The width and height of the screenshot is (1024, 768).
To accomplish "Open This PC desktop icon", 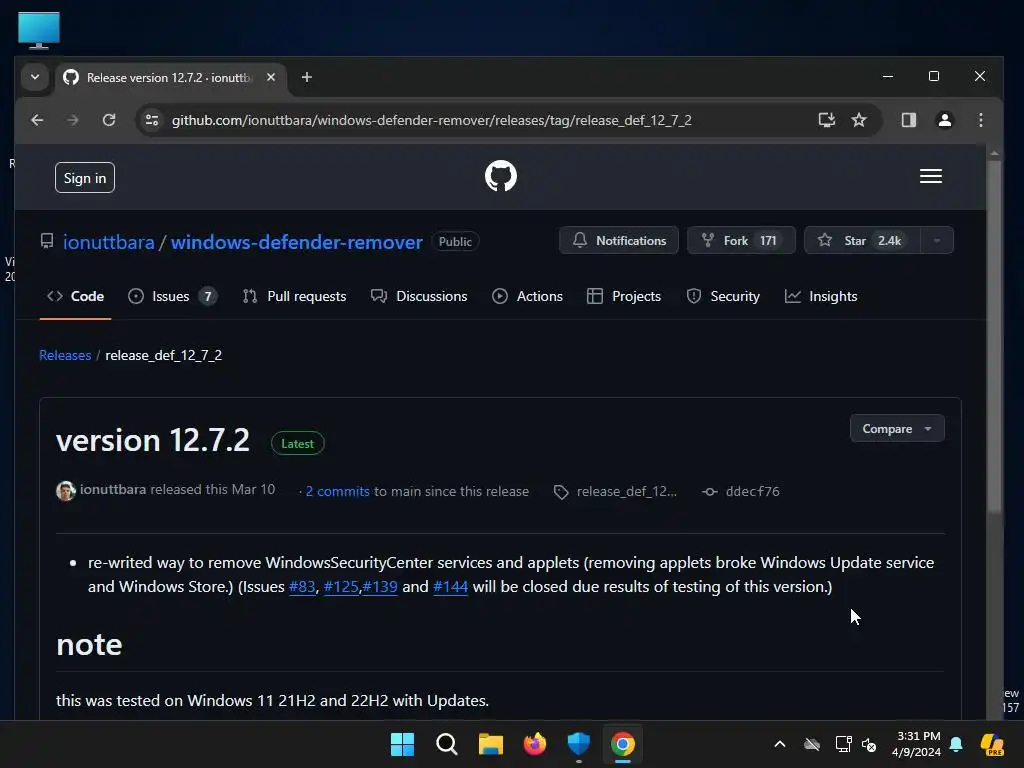I will coord(39,30).
